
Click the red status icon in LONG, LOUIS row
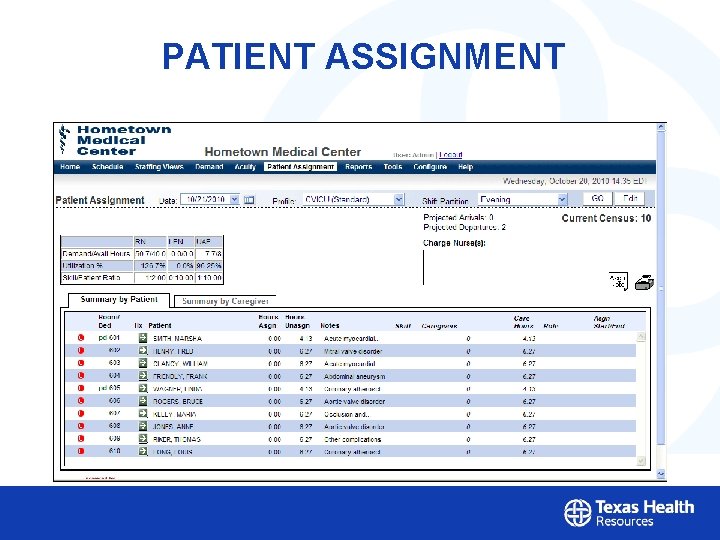pyautogui.click(x=81, y=451)
